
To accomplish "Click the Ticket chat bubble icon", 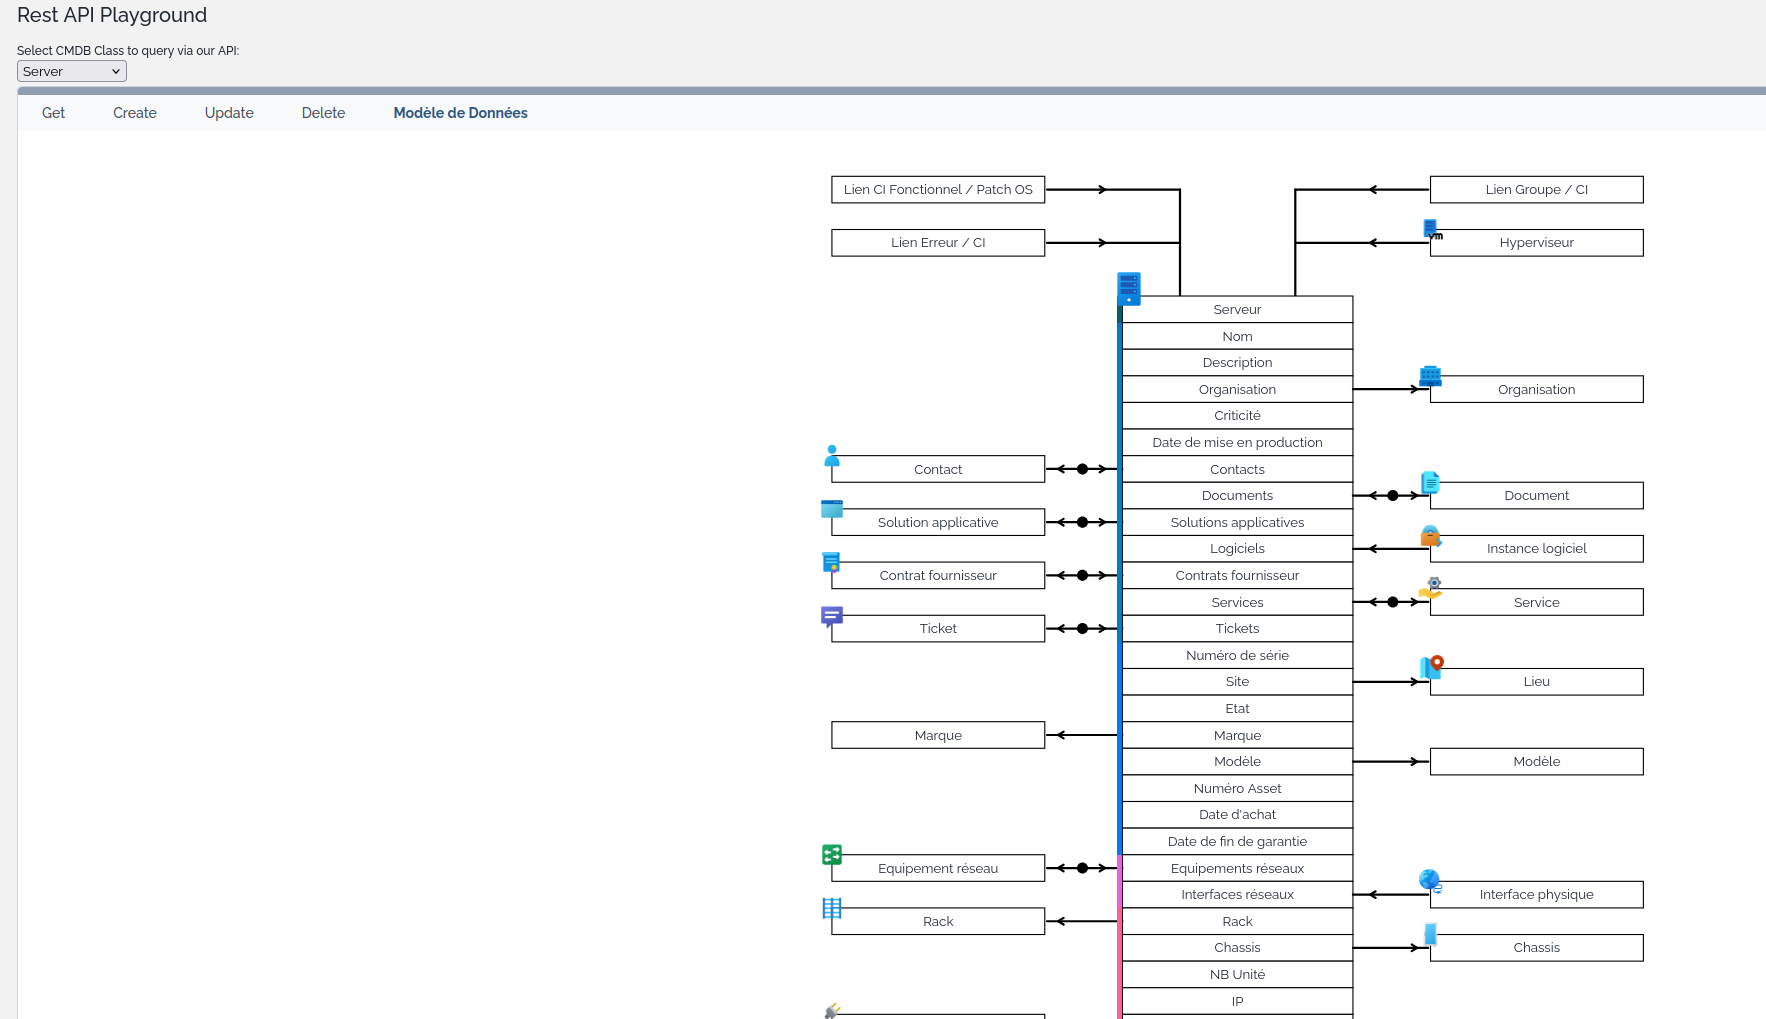I will pos(832,616).
